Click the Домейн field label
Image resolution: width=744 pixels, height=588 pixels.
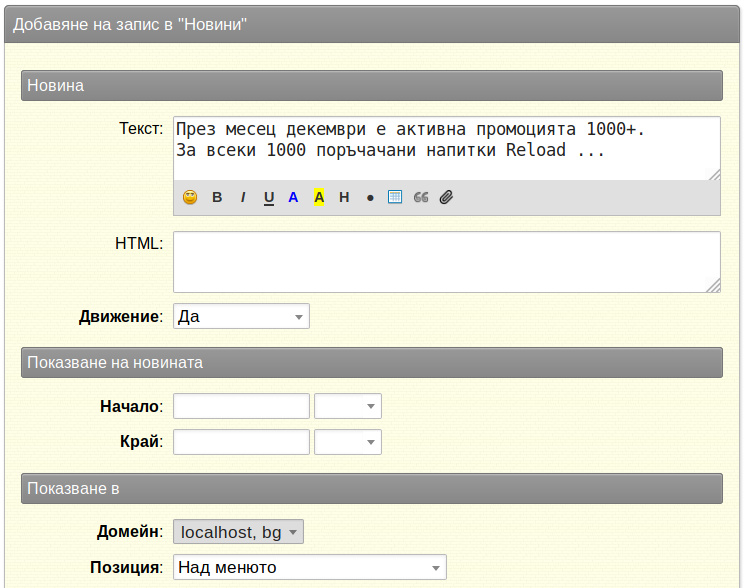130,532
